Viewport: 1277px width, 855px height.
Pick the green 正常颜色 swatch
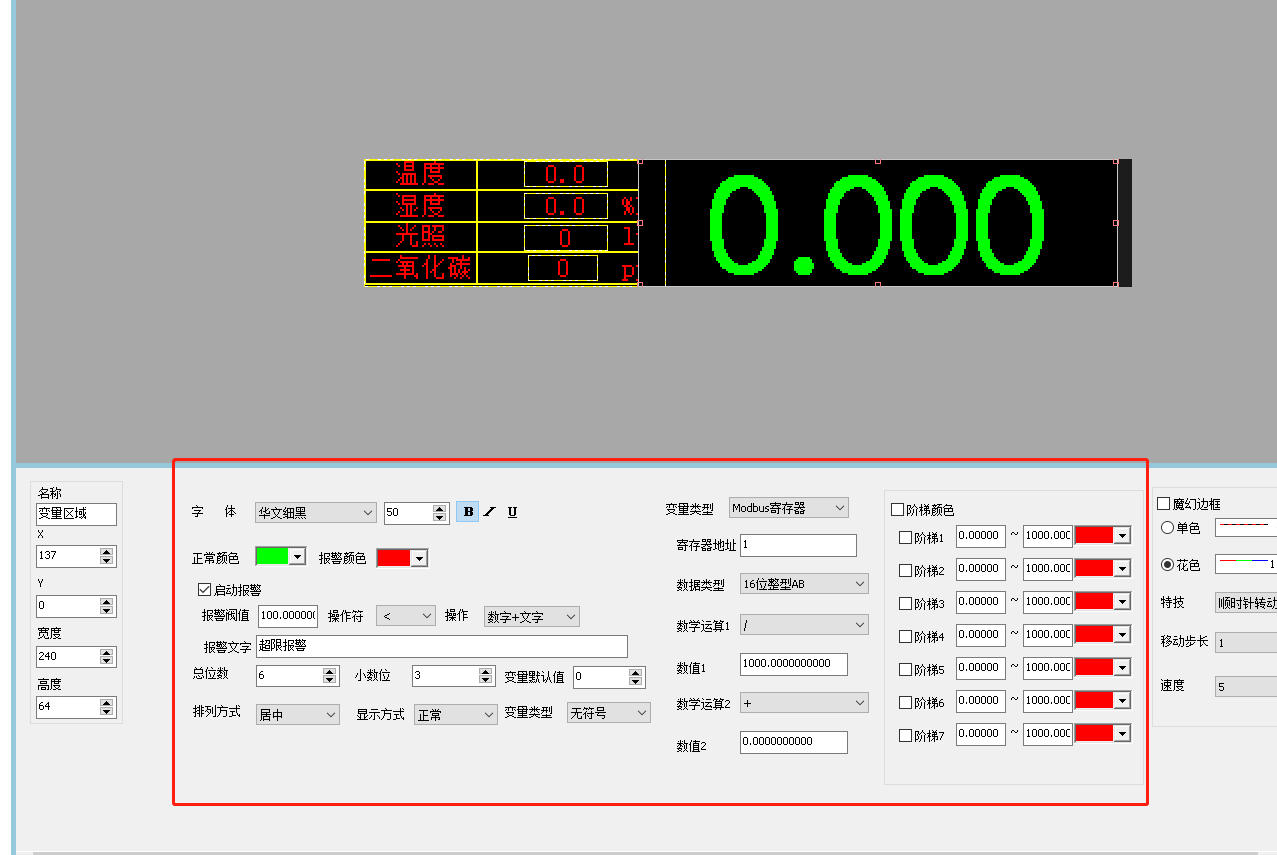[x=280, y=557]
